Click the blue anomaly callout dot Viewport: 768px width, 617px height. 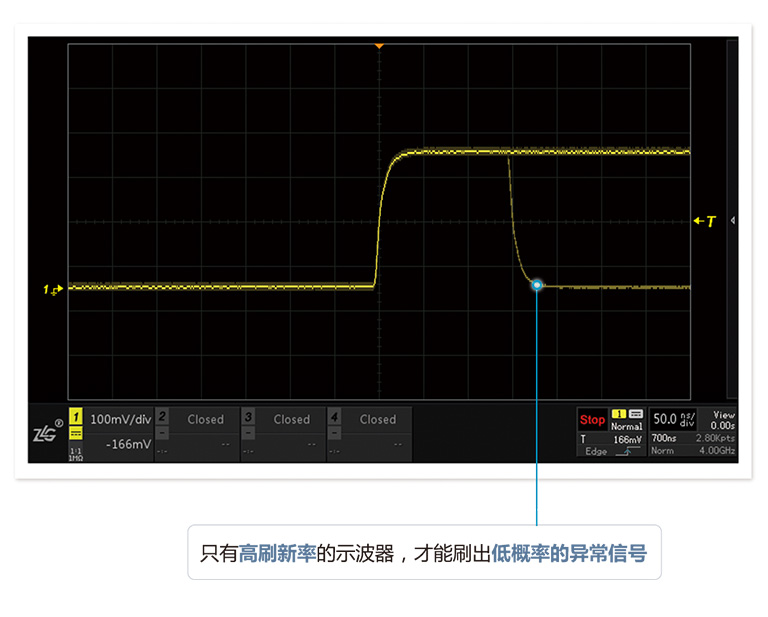[537, 286]
